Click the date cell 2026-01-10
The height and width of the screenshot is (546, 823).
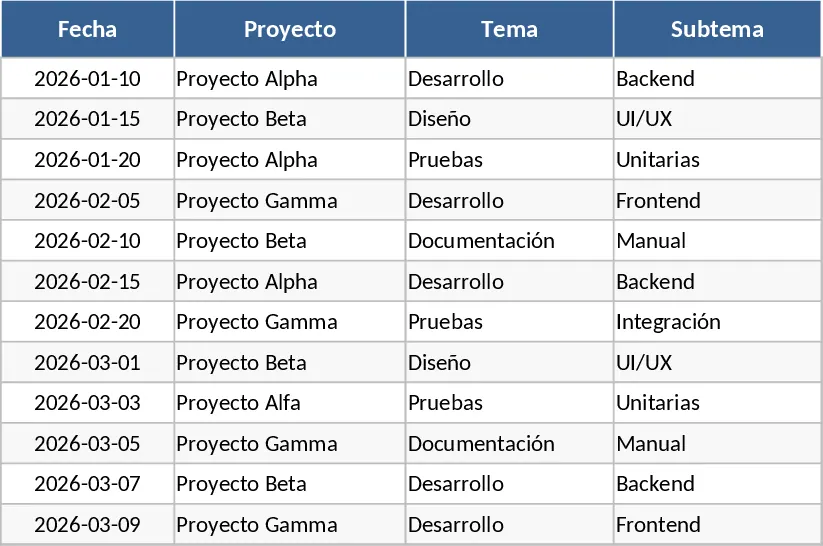tap(88, 78)
